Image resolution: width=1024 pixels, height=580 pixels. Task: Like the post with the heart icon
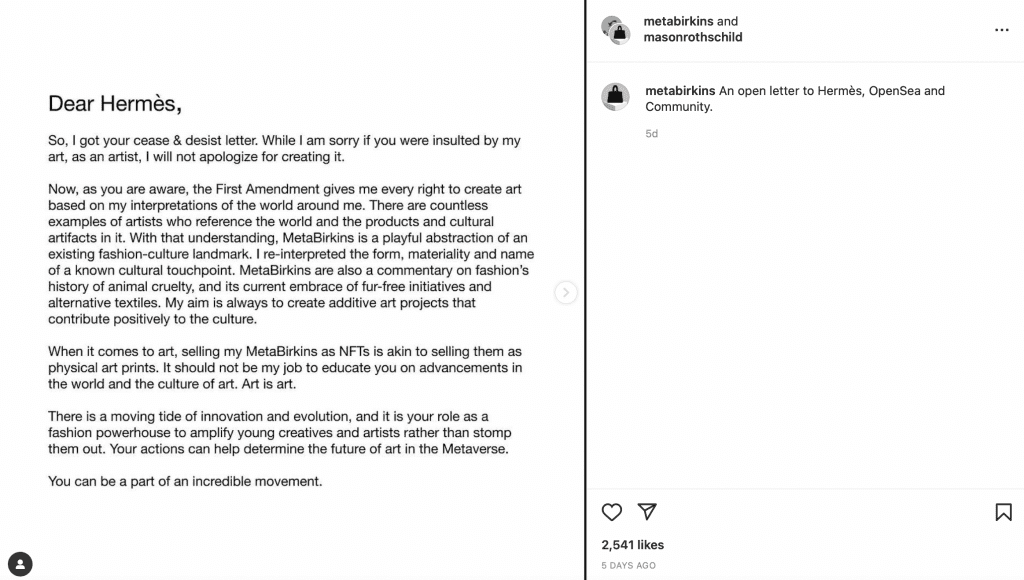coord(612,512)
